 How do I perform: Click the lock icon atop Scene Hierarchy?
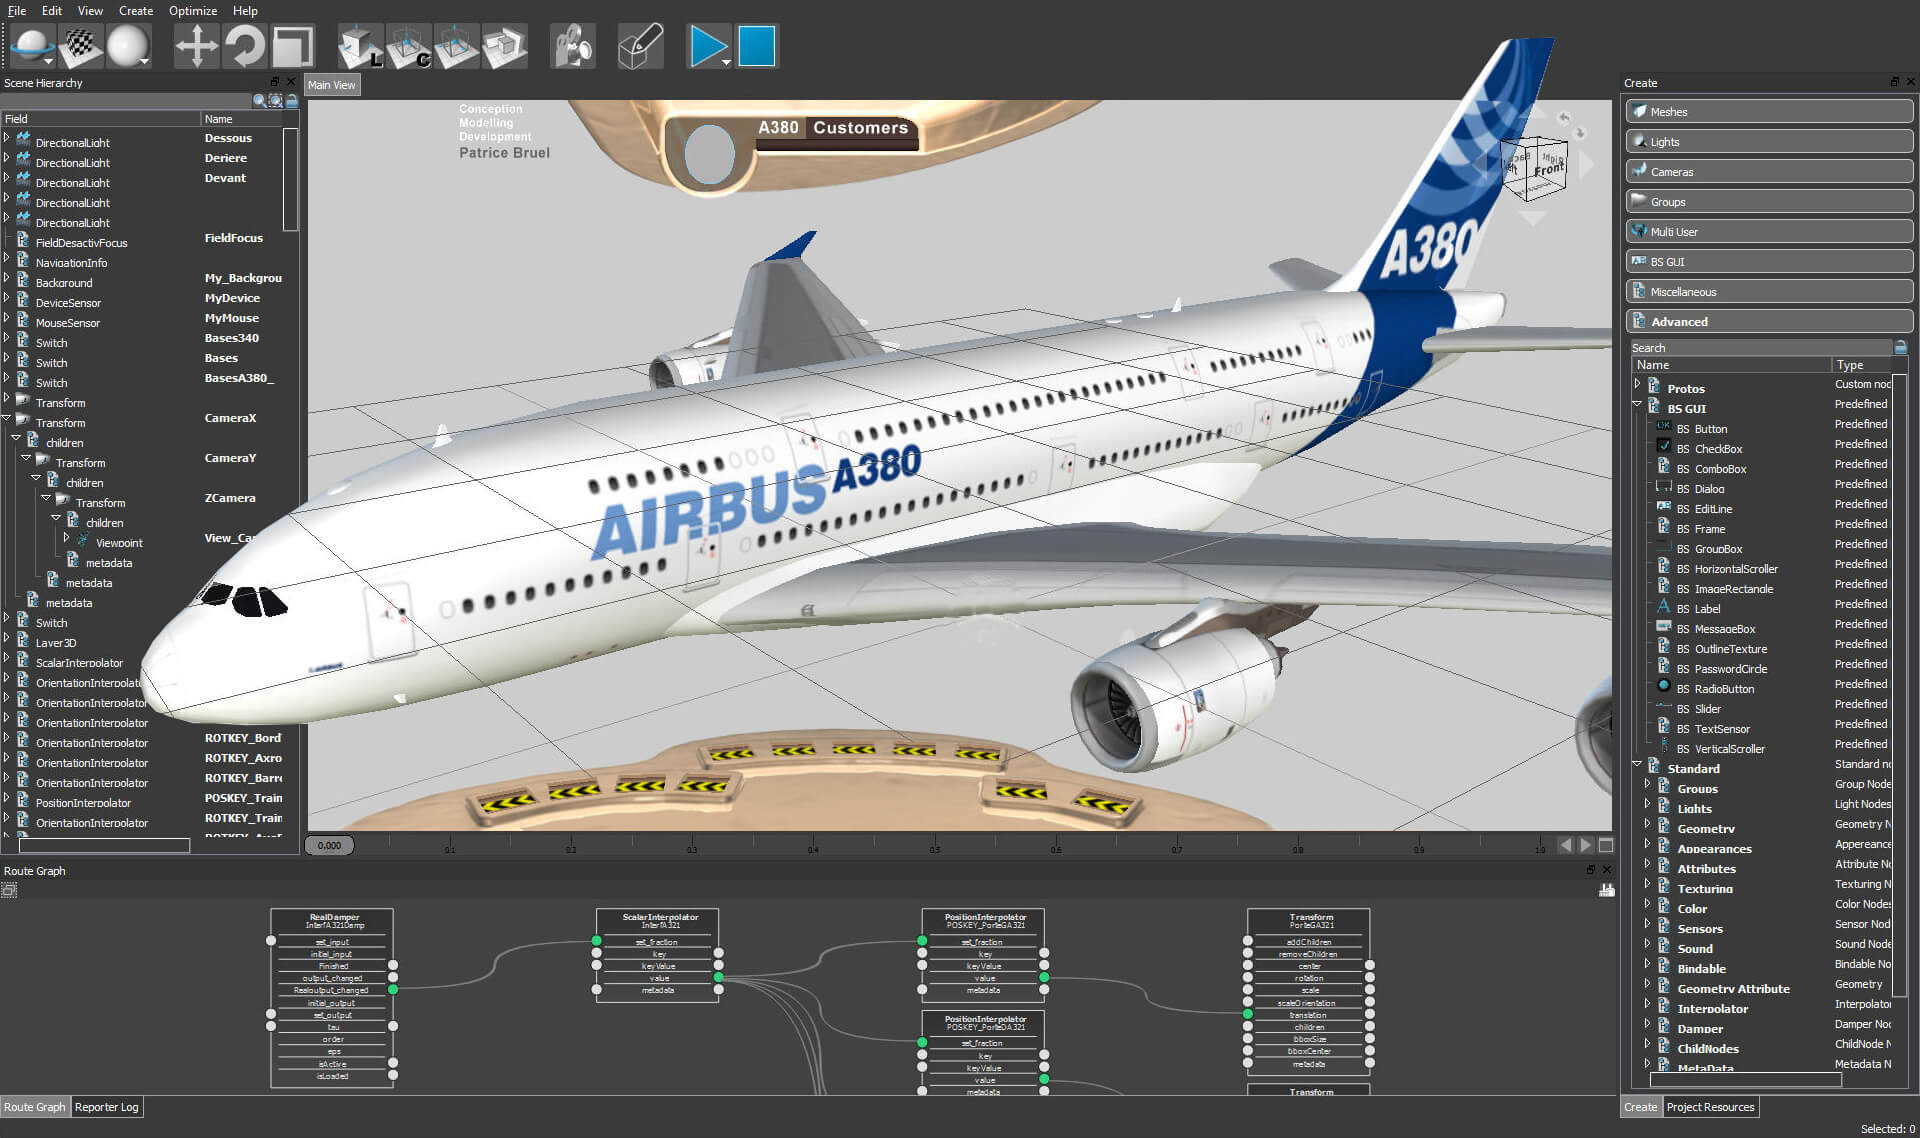[x=292, y=101]
